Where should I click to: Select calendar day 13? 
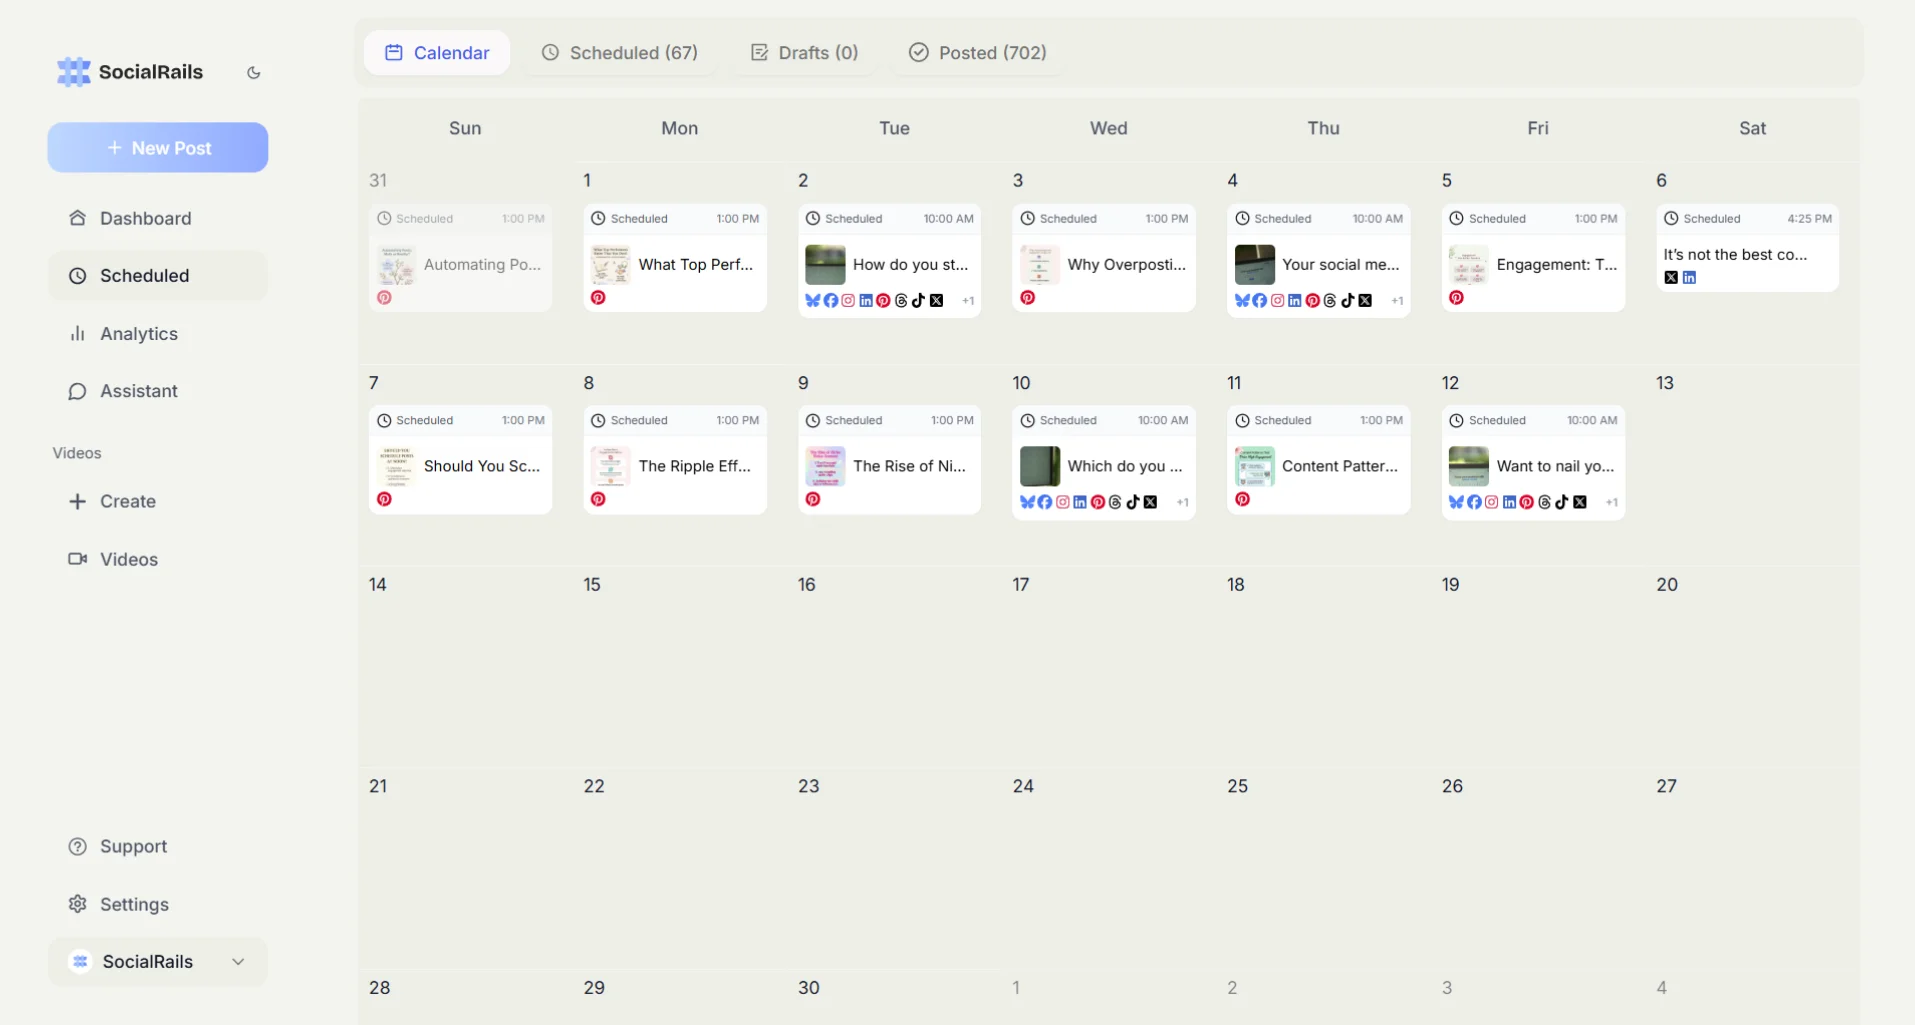[x=1665, y=383]
